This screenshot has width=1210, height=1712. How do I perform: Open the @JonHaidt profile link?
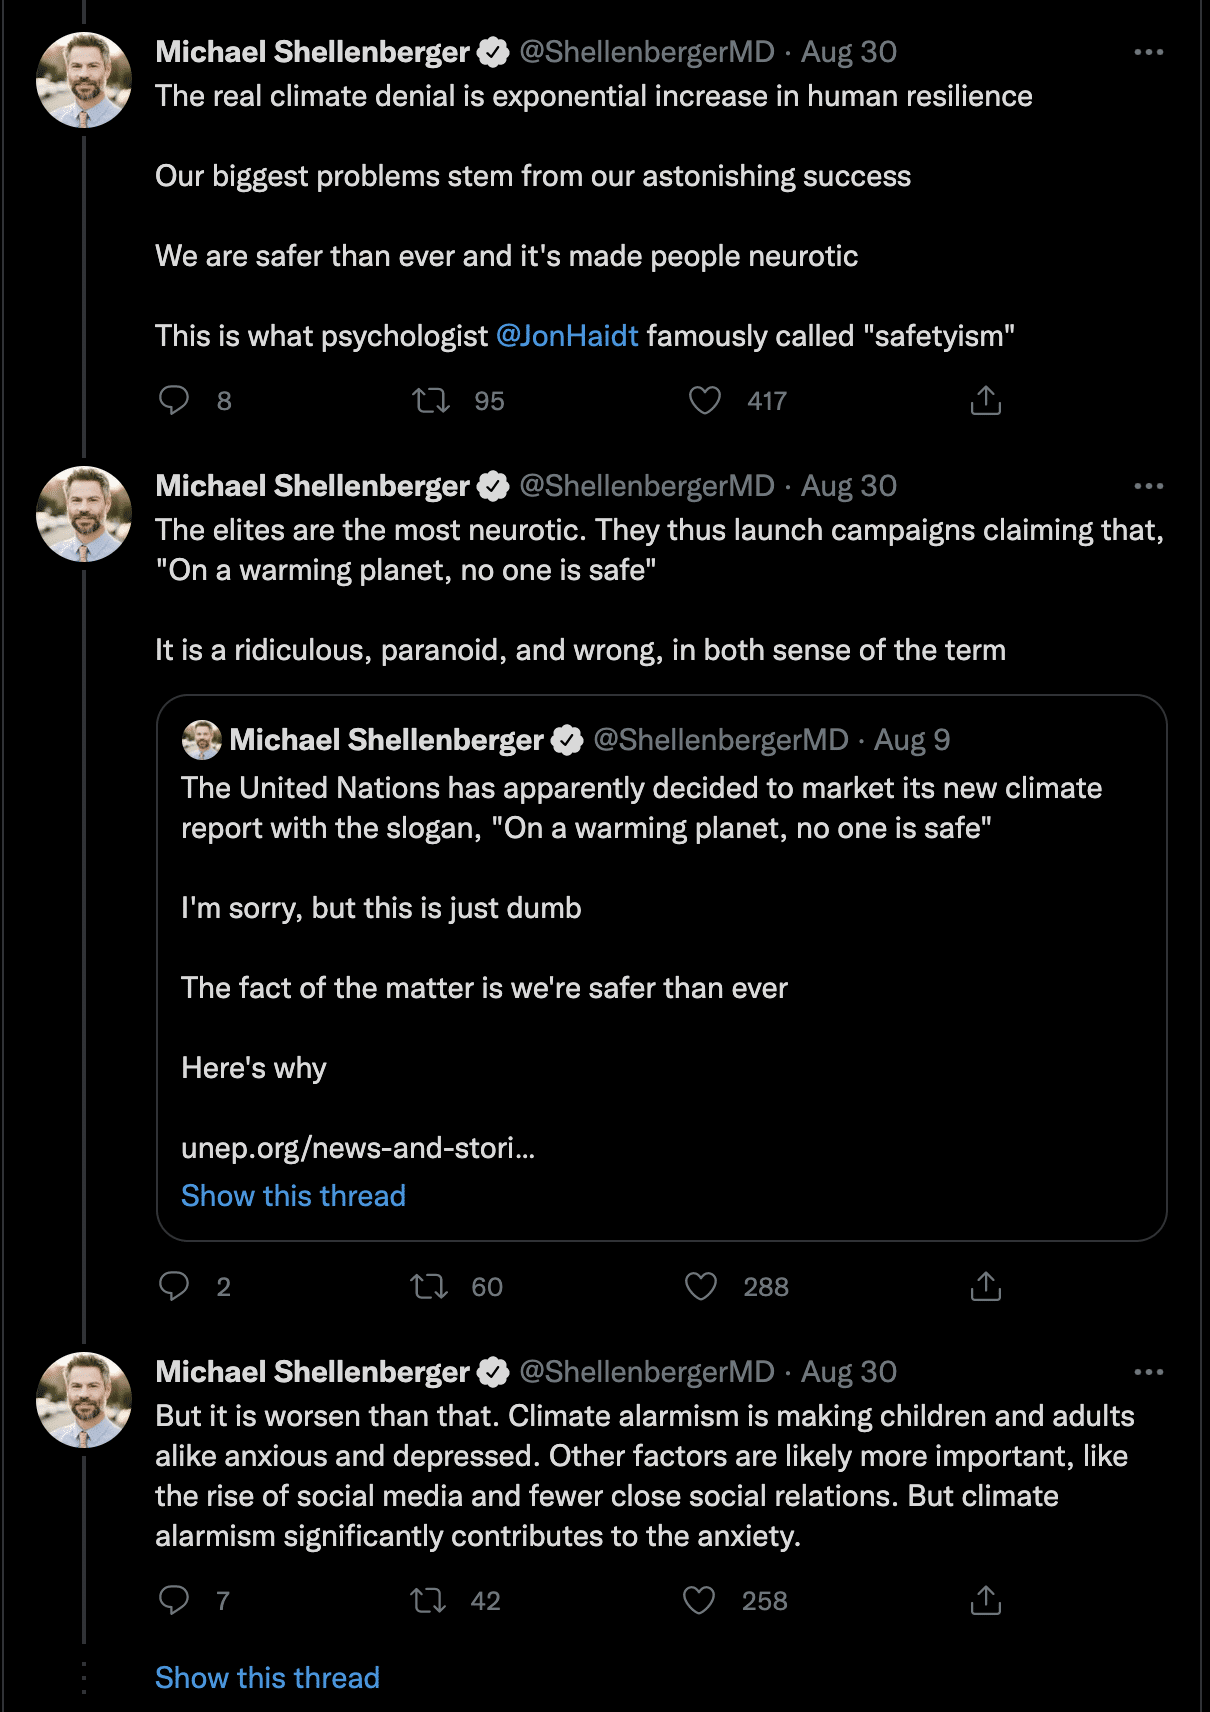pos(566,335)
